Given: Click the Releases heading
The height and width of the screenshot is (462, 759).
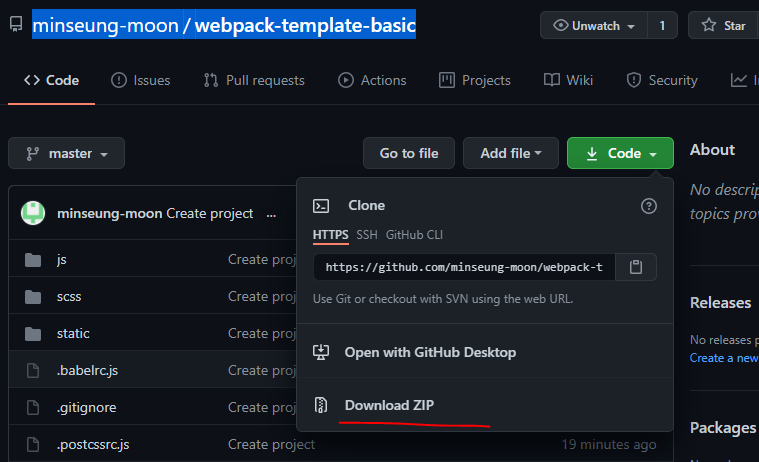Looking at the screenshot, I should click(x=720, y=303).
